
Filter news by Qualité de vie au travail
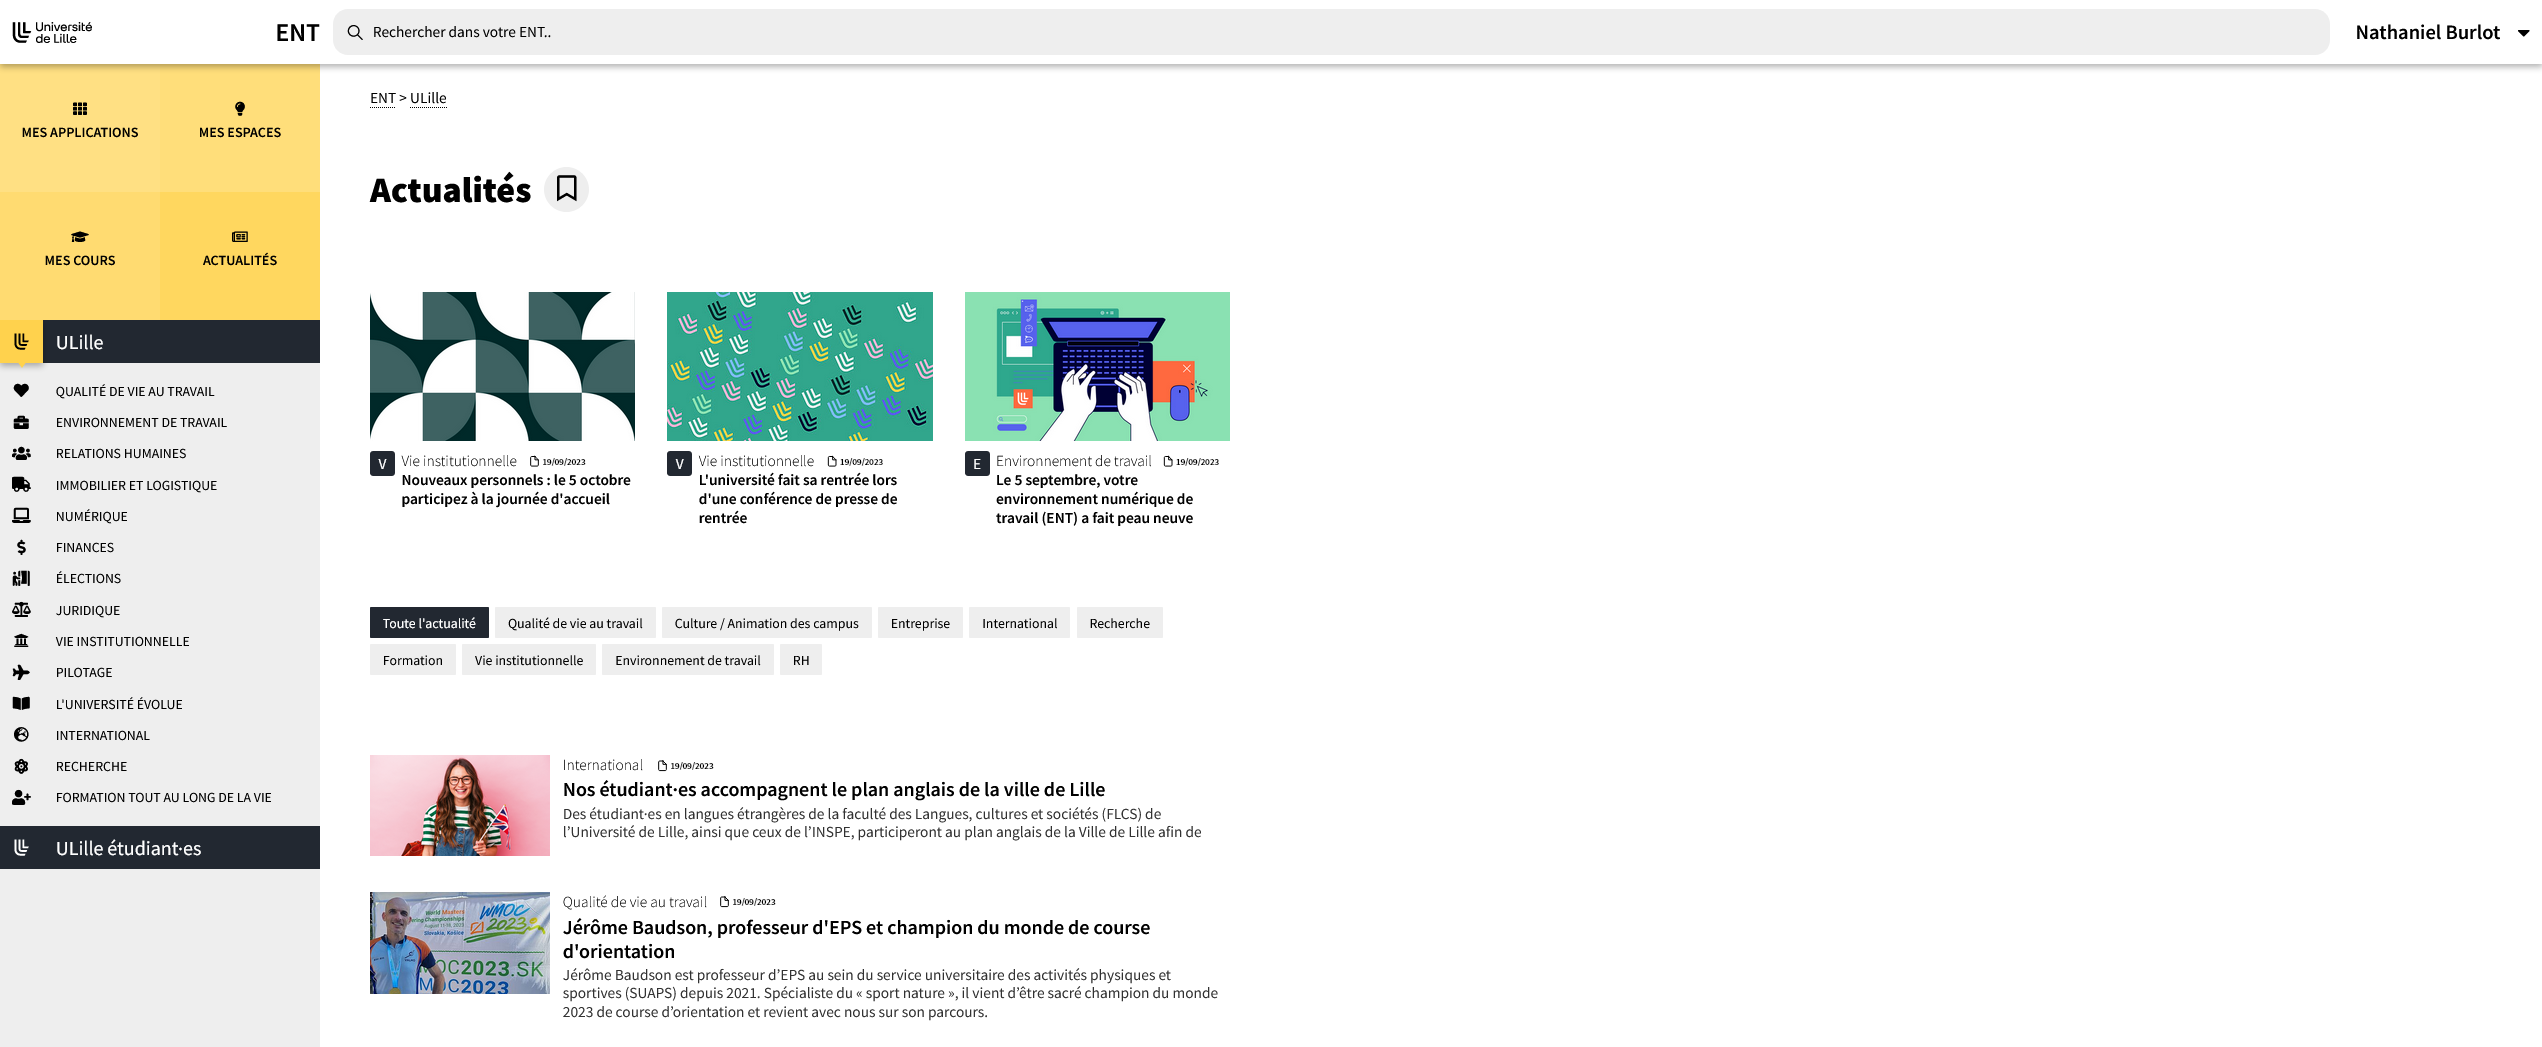575,623
